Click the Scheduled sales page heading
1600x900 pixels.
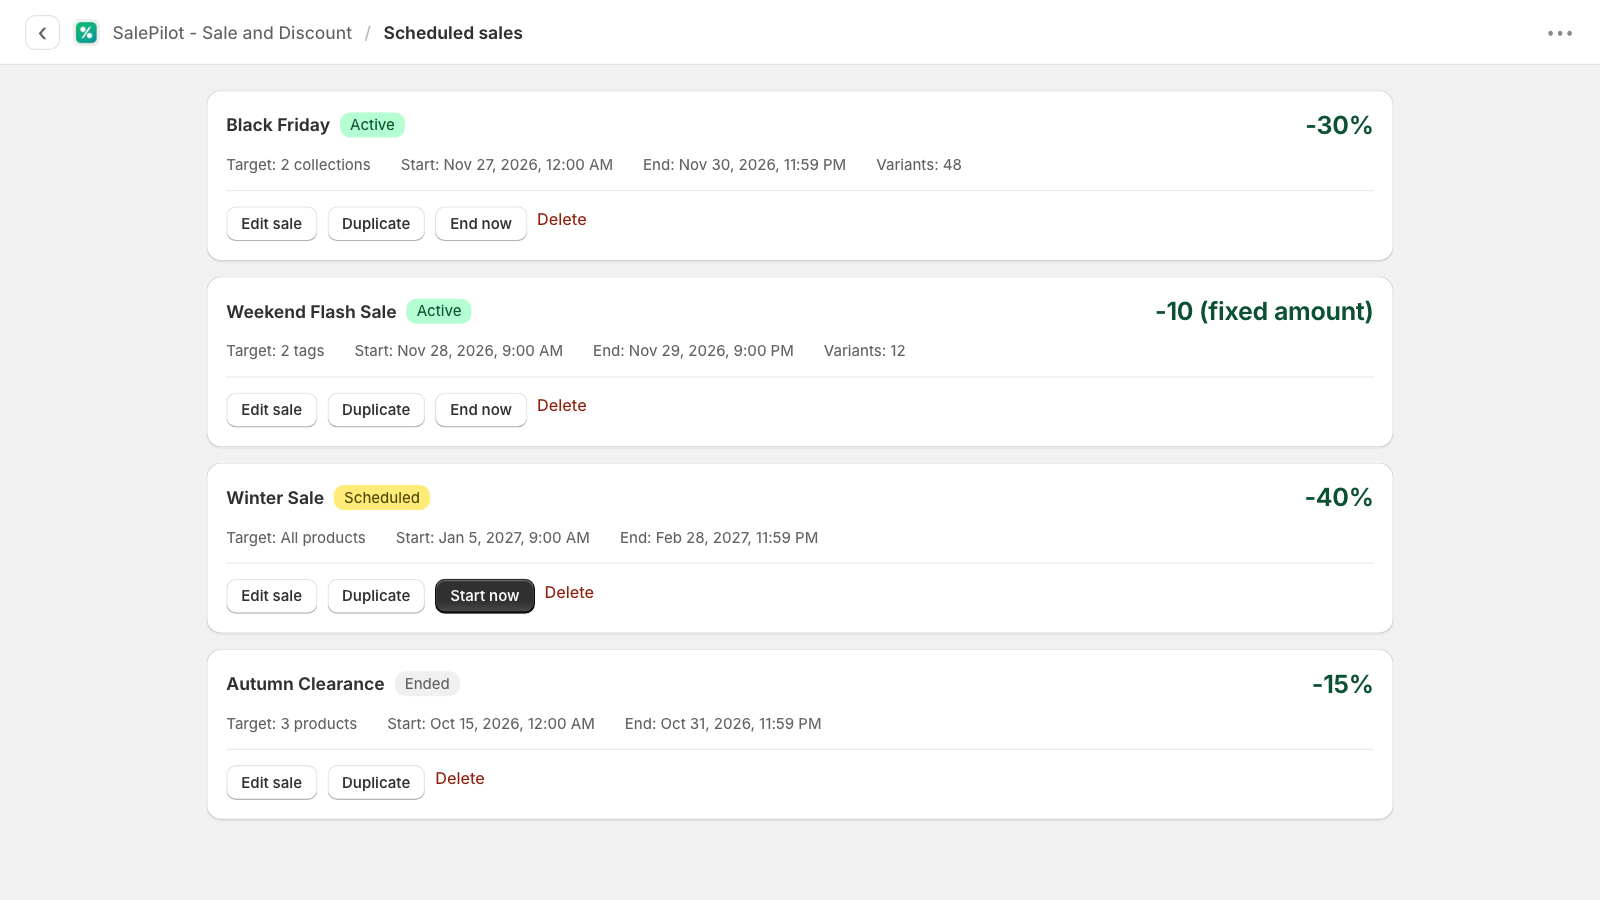(453, 33)
